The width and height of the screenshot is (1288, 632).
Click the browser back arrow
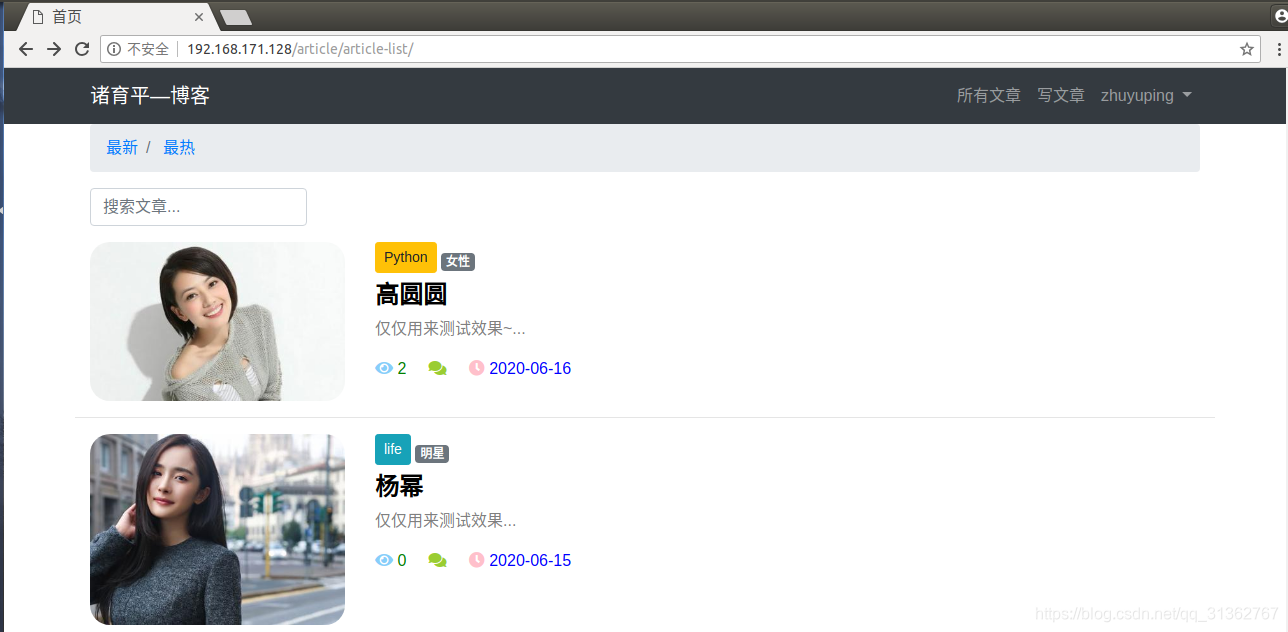coord(26,49)
